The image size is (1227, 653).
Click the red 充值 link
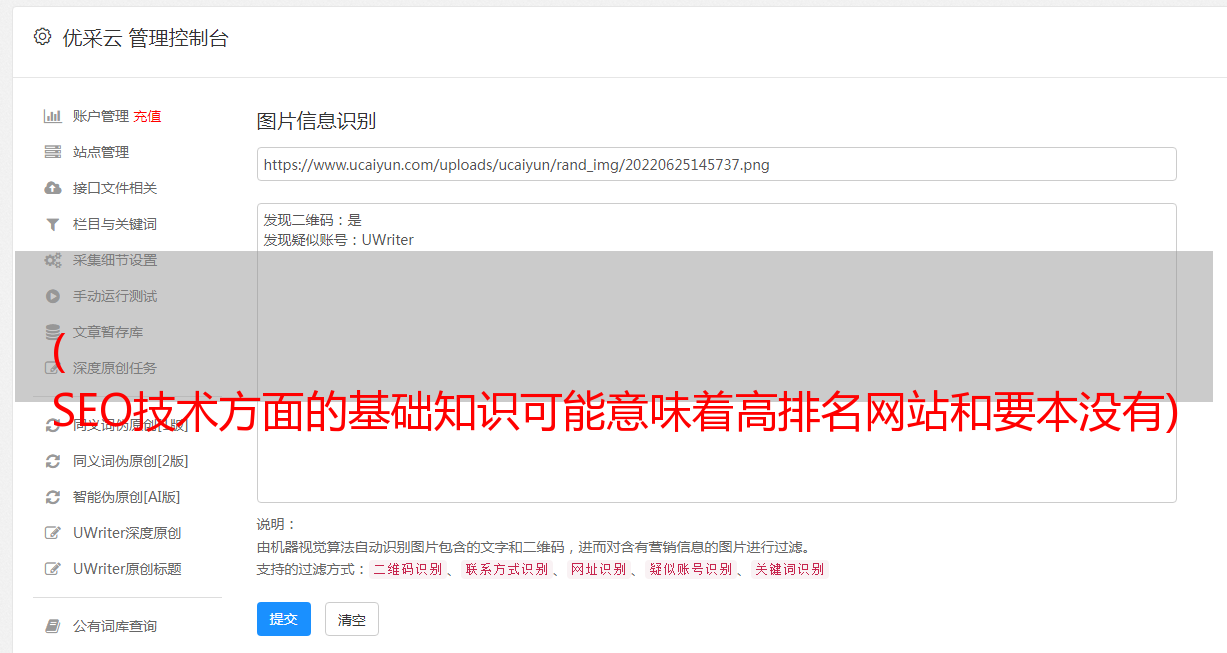pyautogui.click(x=147, y=116)
